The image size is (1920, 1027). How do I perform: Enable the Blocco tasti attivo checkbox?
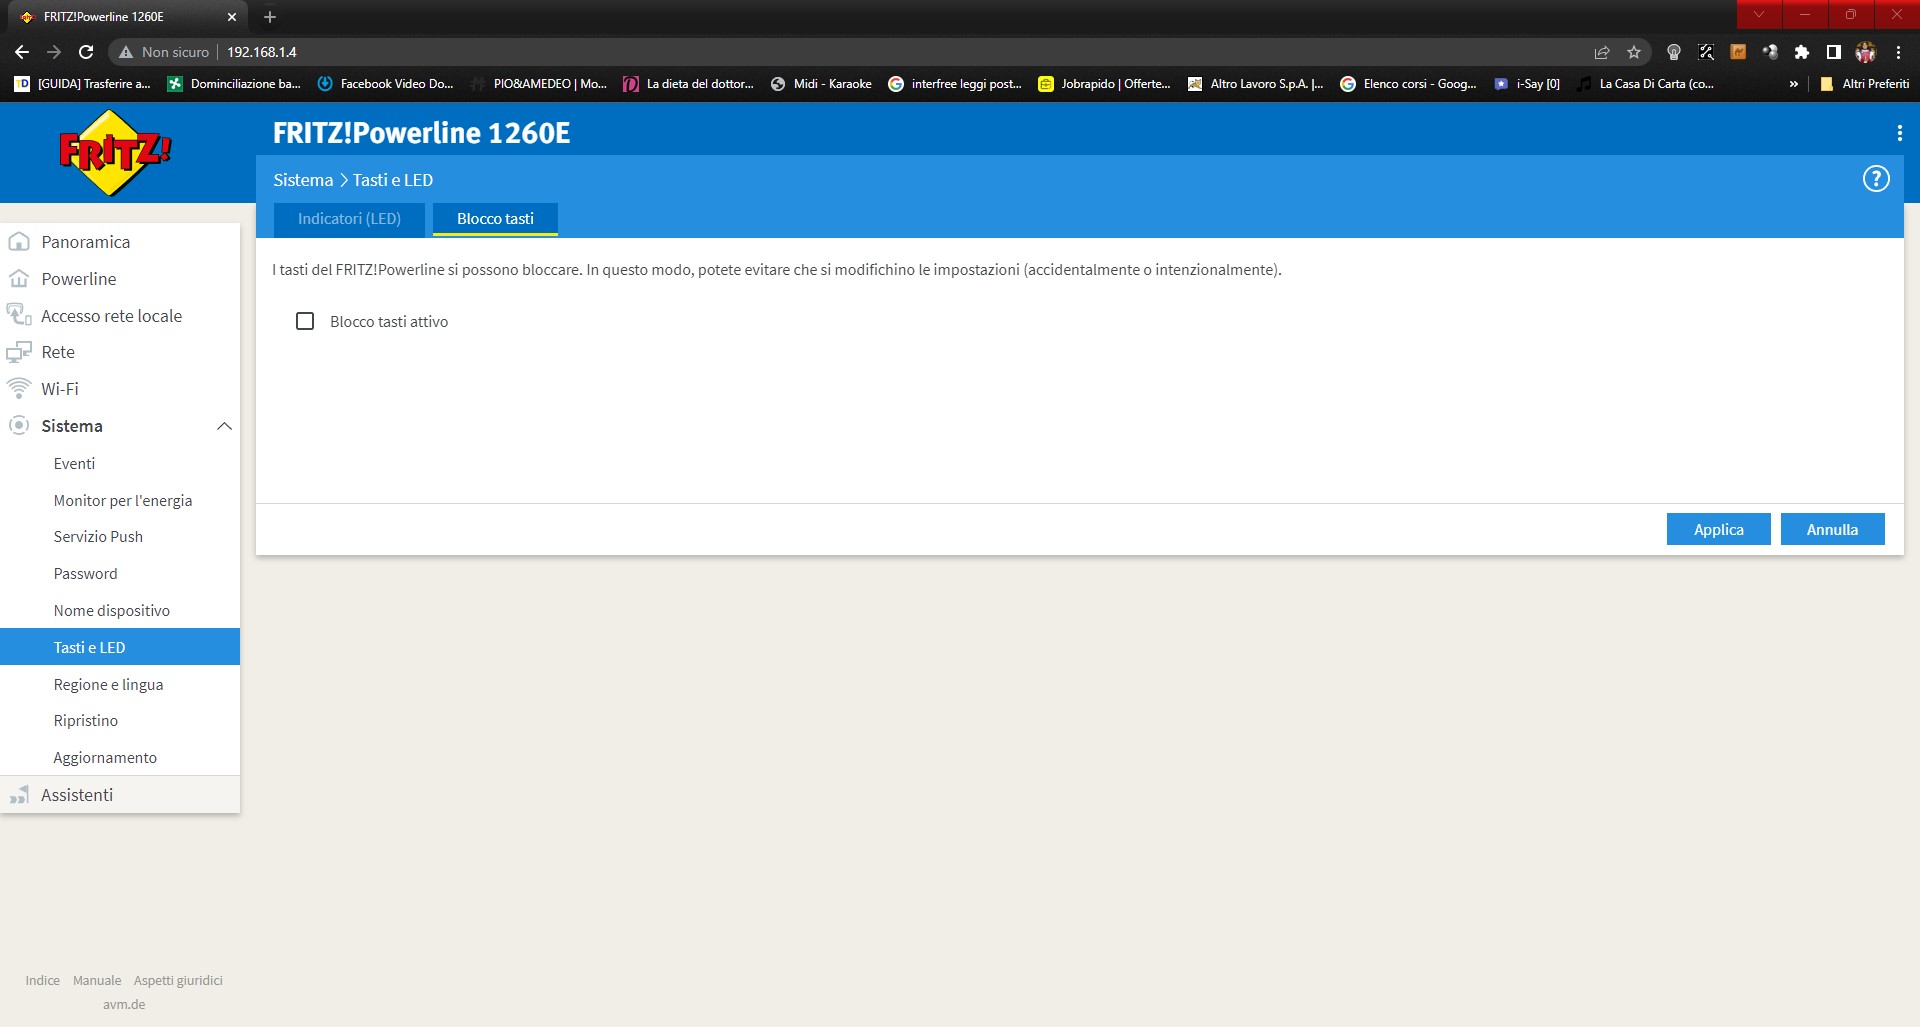pyautogui.click(x=305, y=321)
